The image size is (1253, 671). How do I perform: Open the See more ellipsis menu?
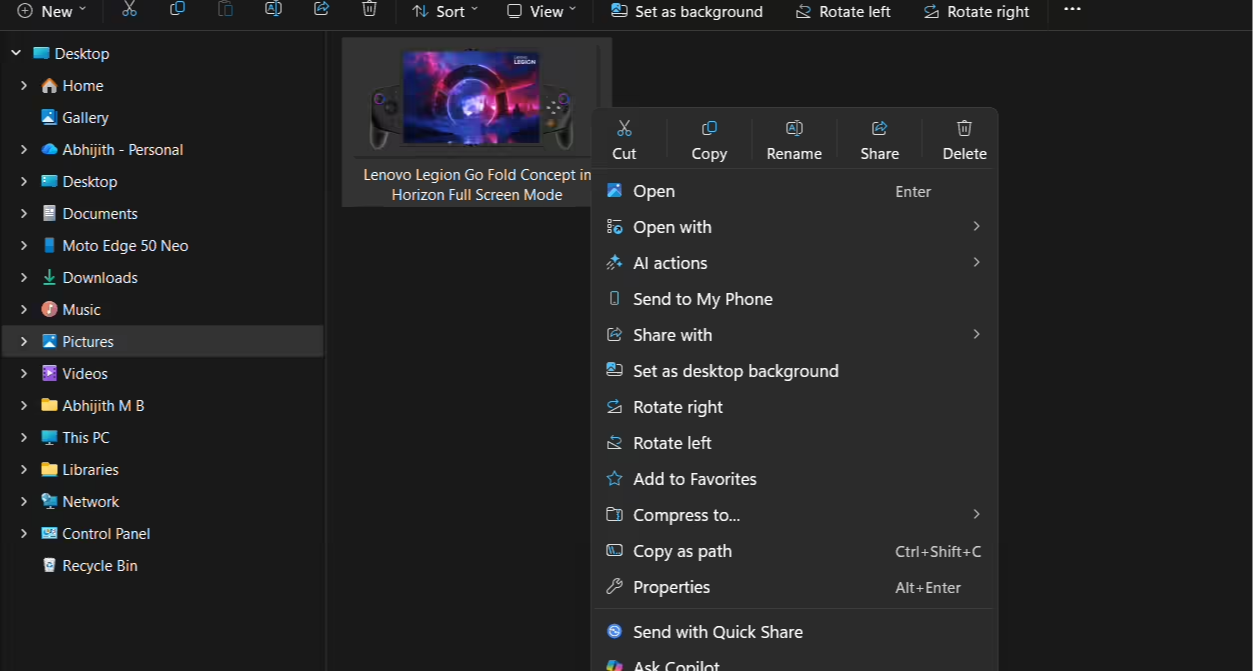click(1072, 9)
